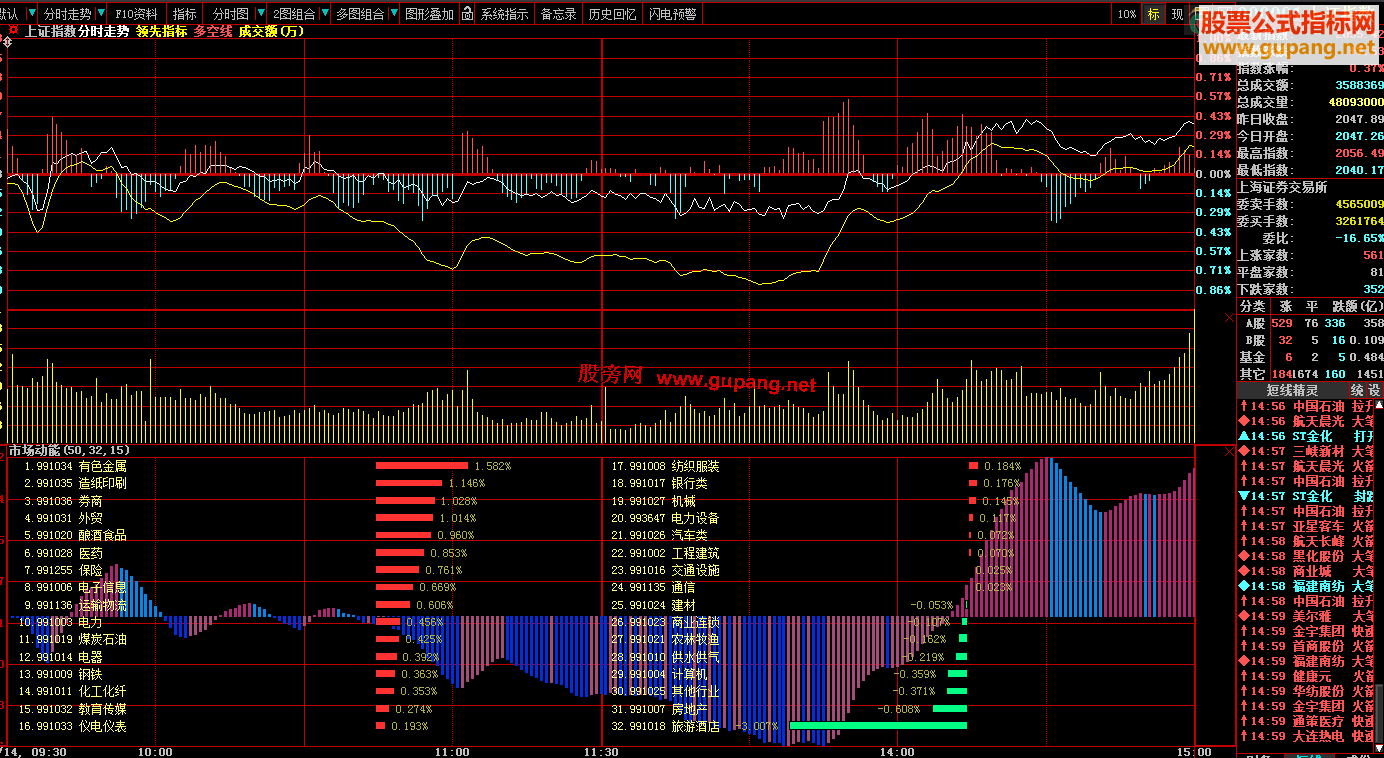Click the red diamond icon beside 14:58 黑化股份

pos(1243,557)
